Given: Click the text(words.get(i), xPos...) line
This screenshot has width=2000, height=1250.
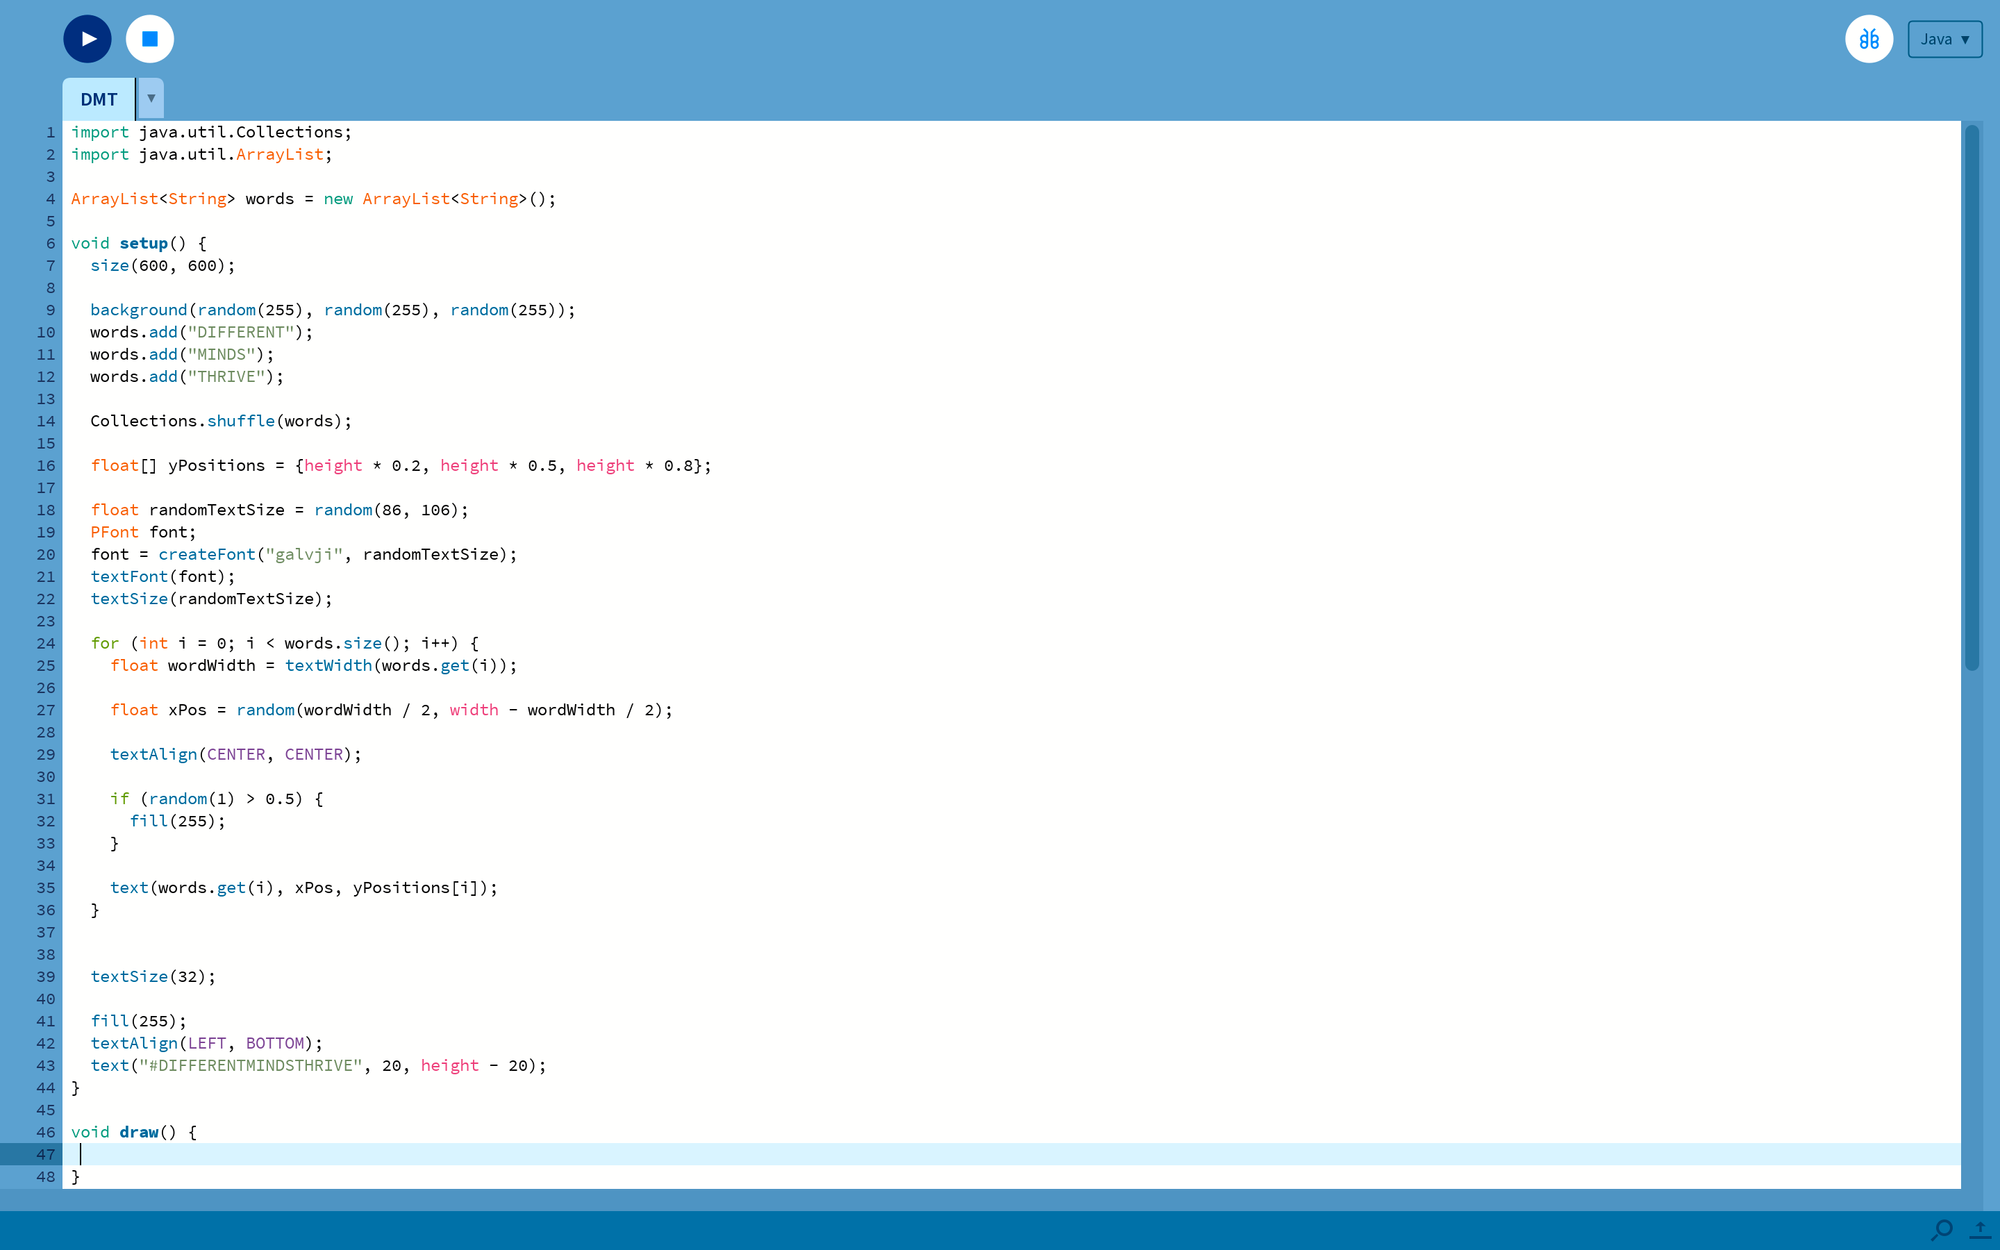Looking at the screenshot, I should (x=304, y=887).
